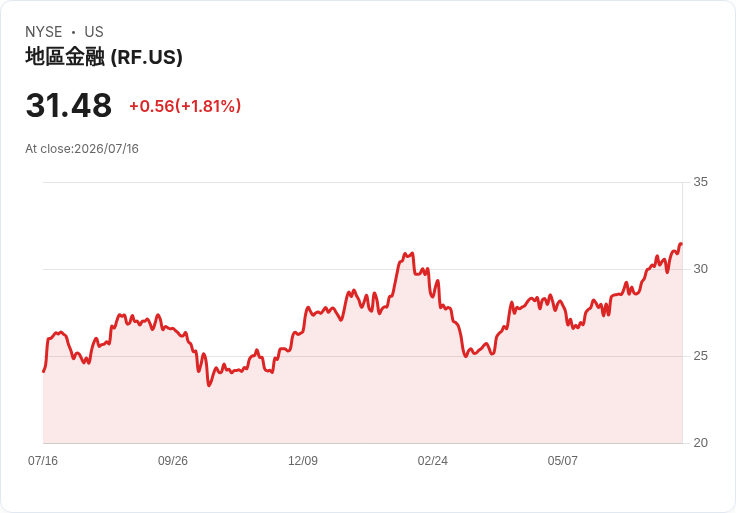Viewport: 736px width, 513px height.
Task: Click the NYSE exchange label
Action: 44,32
